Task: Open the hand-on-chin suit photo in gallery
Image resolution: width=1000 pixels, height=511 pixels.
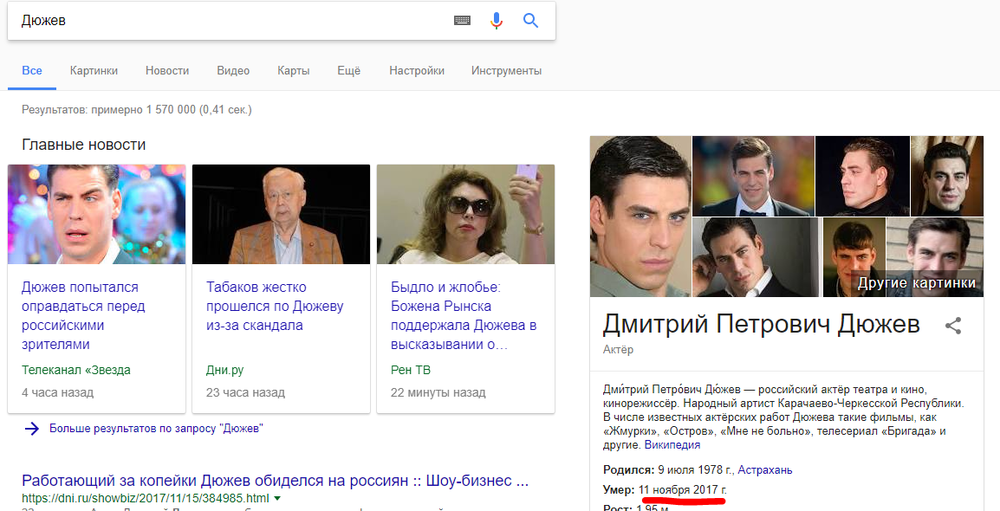Action: pyautogui.click(x=757, y=257)
